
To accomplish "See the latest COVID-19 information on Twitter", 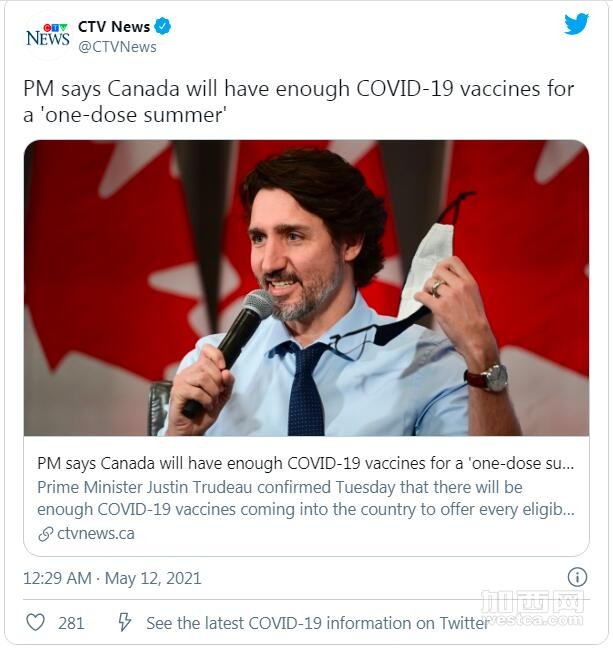I will pos(317,623).
